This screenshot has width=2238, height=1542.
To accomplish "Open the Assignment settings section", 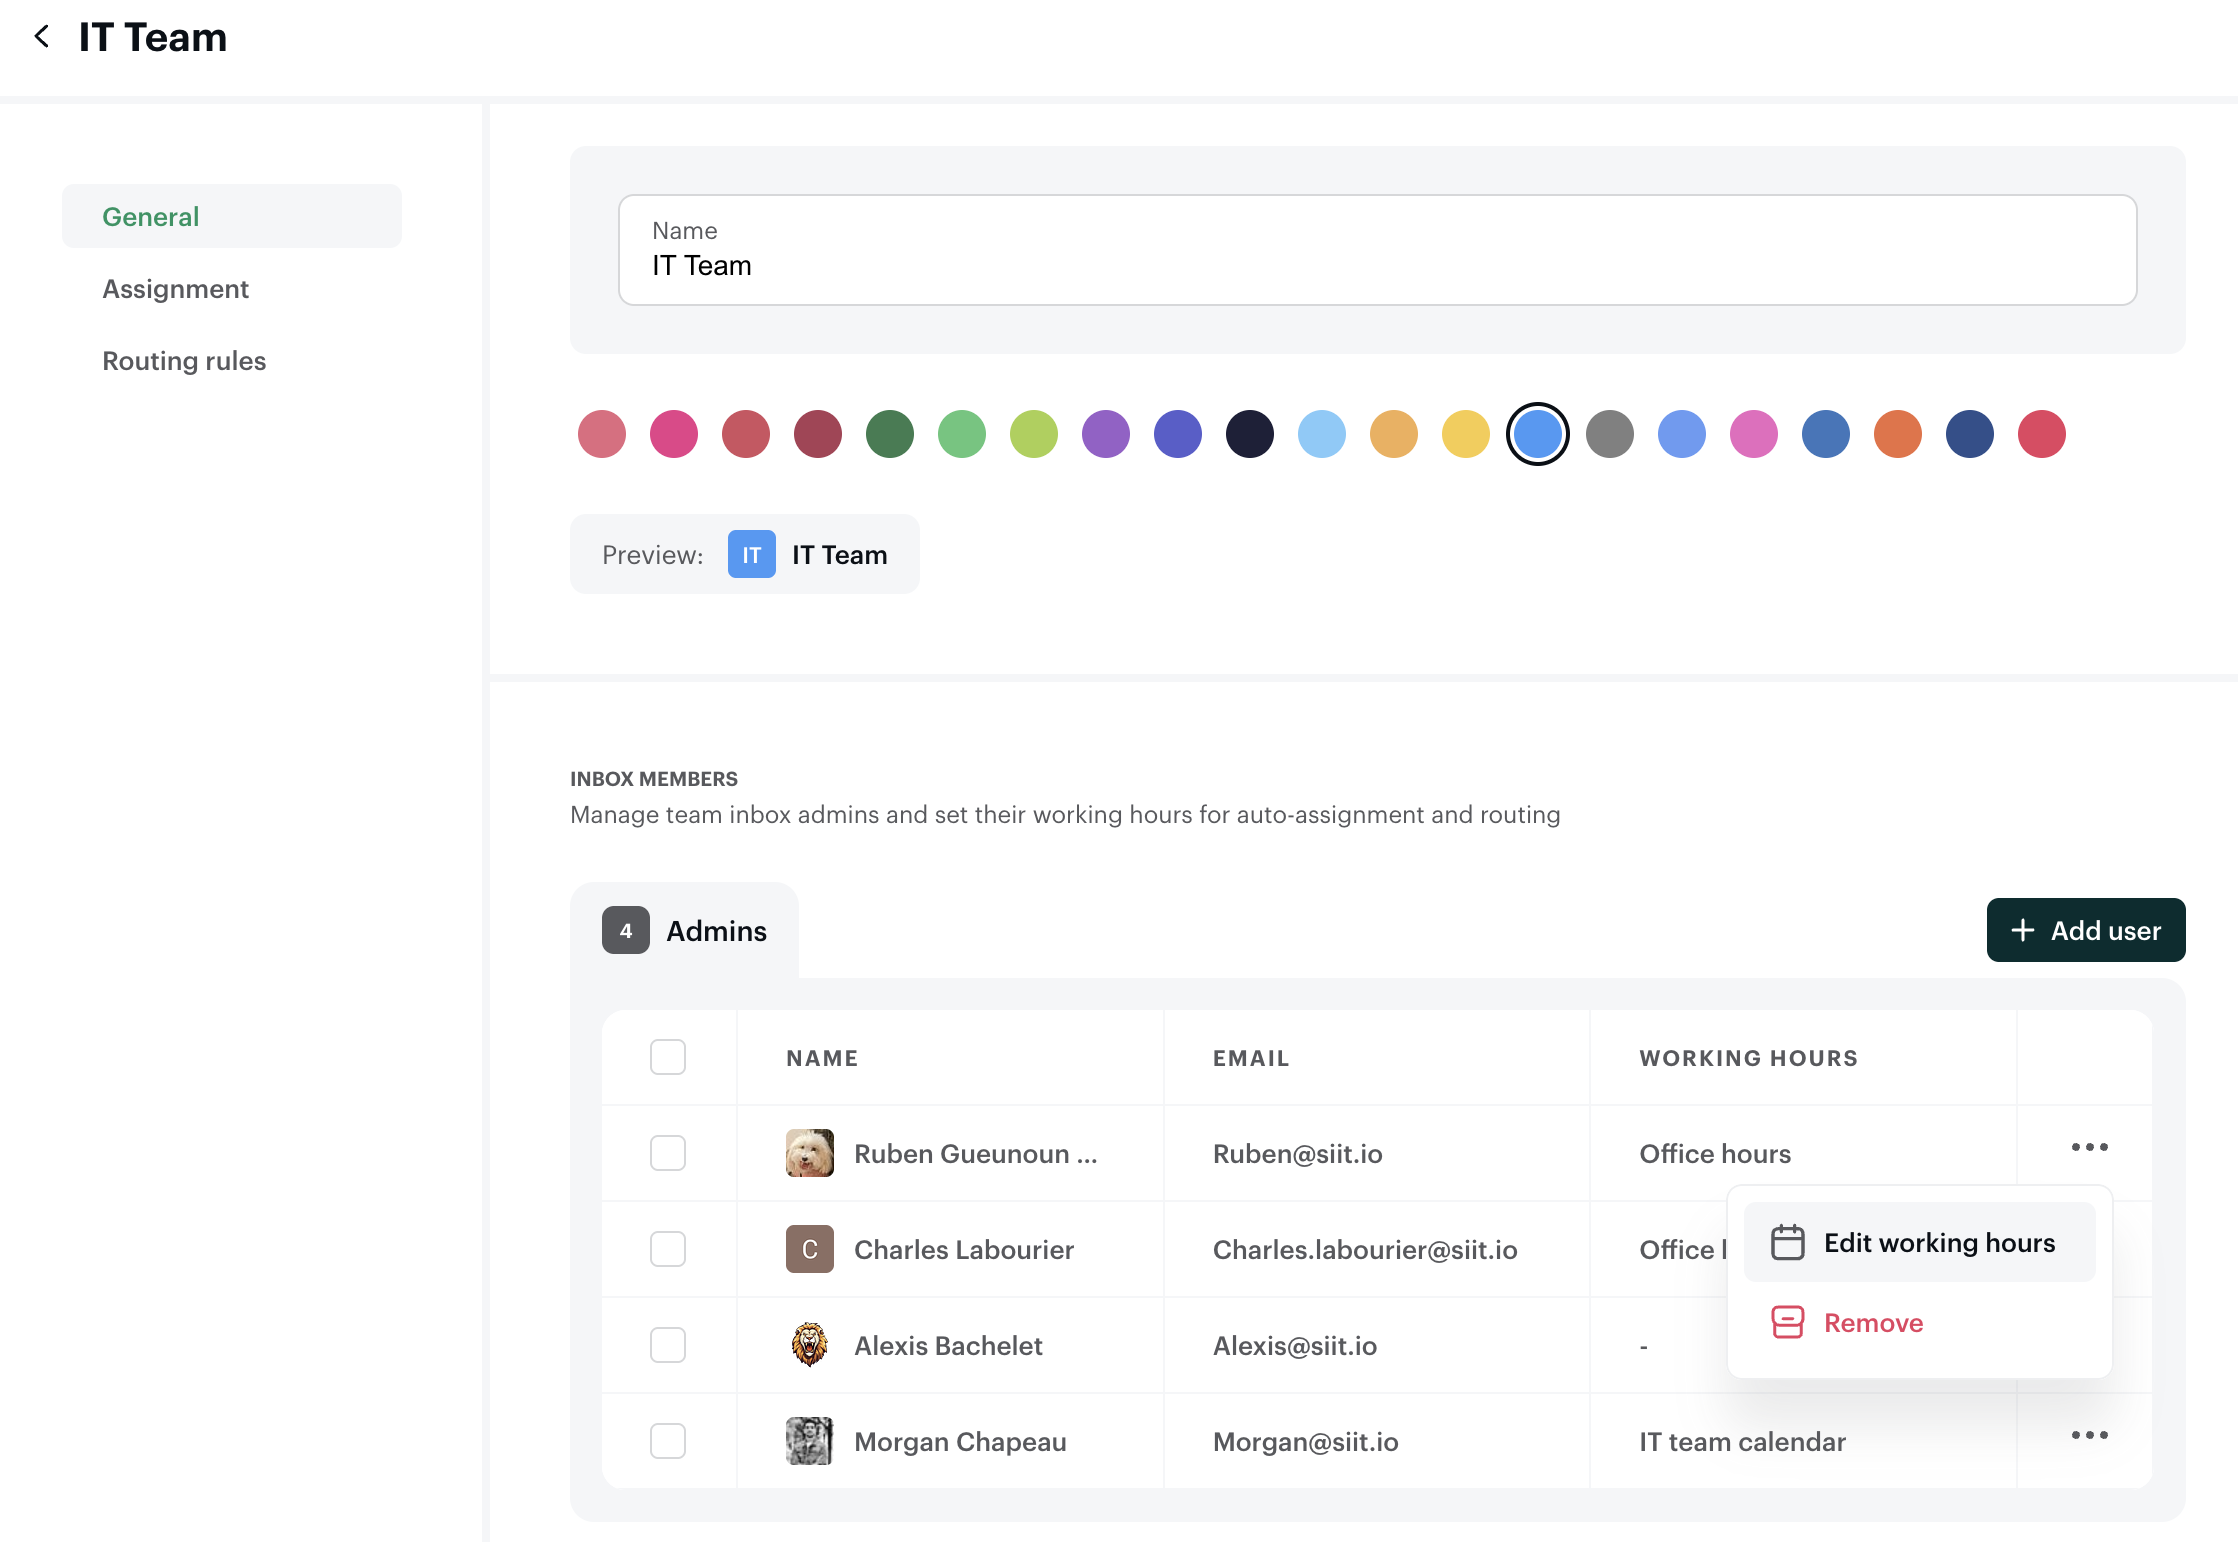I will (x=175, y=289).
